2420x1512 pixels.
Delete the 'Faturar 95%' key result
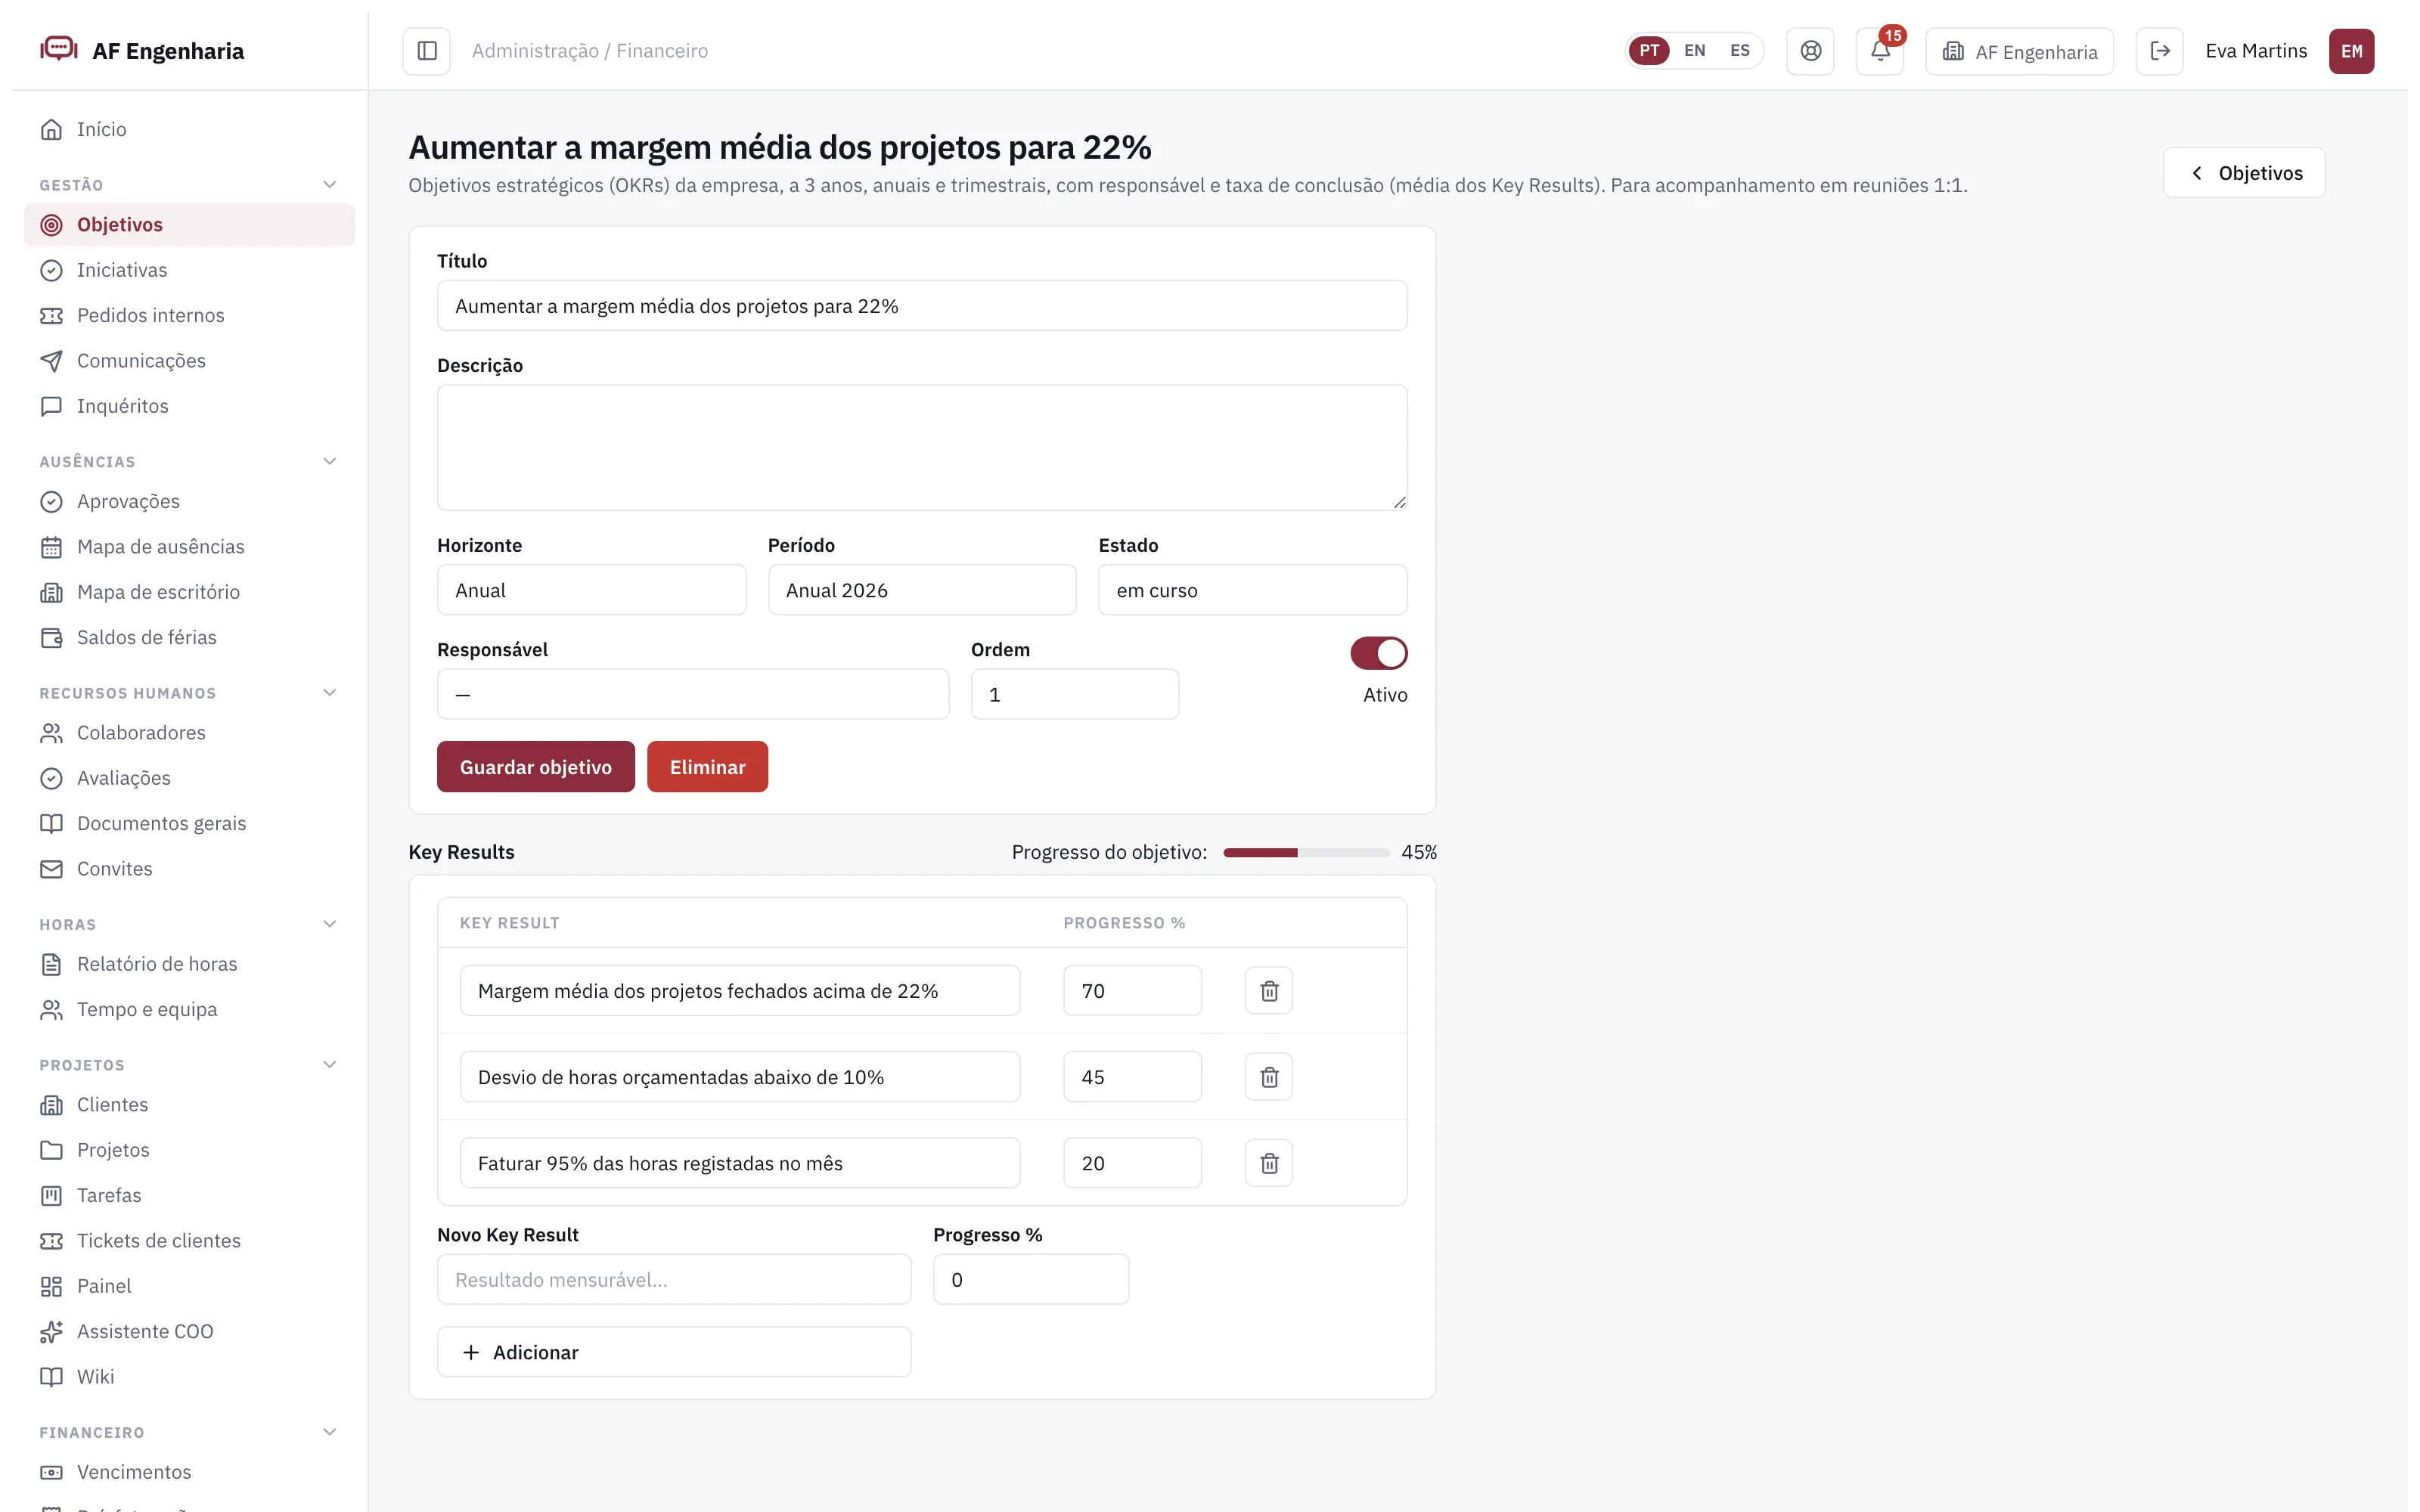[1269, 1163]
